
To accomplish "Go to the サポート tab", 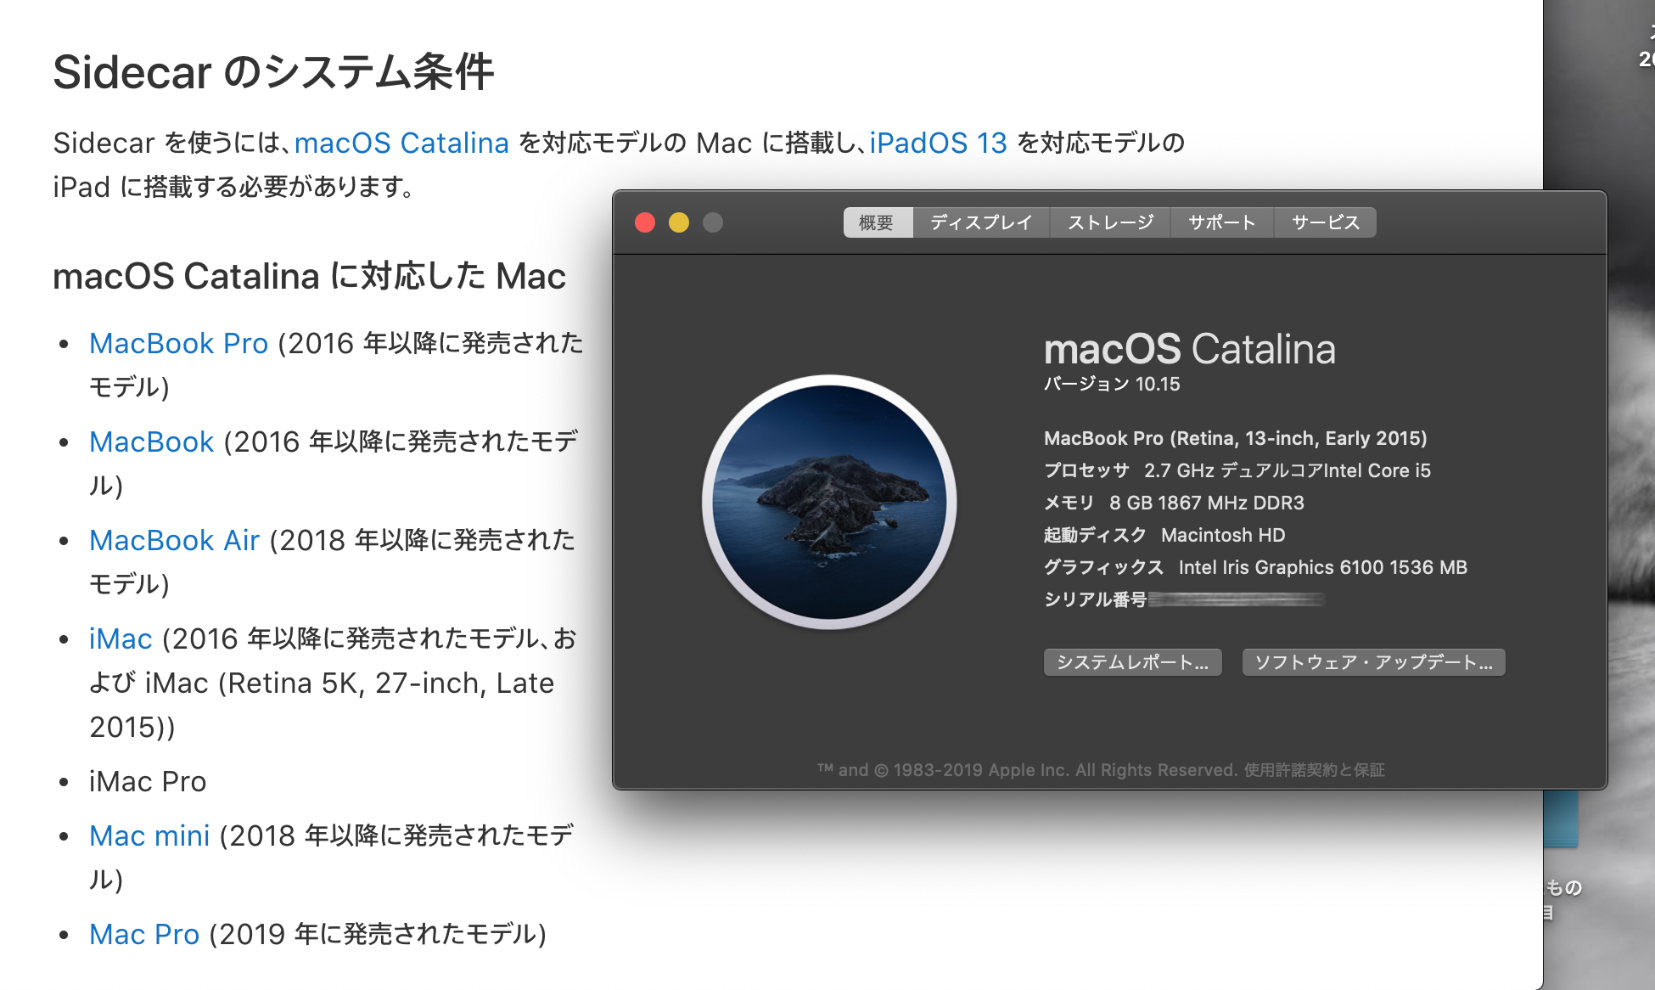I will click(x=1222, y=222).
